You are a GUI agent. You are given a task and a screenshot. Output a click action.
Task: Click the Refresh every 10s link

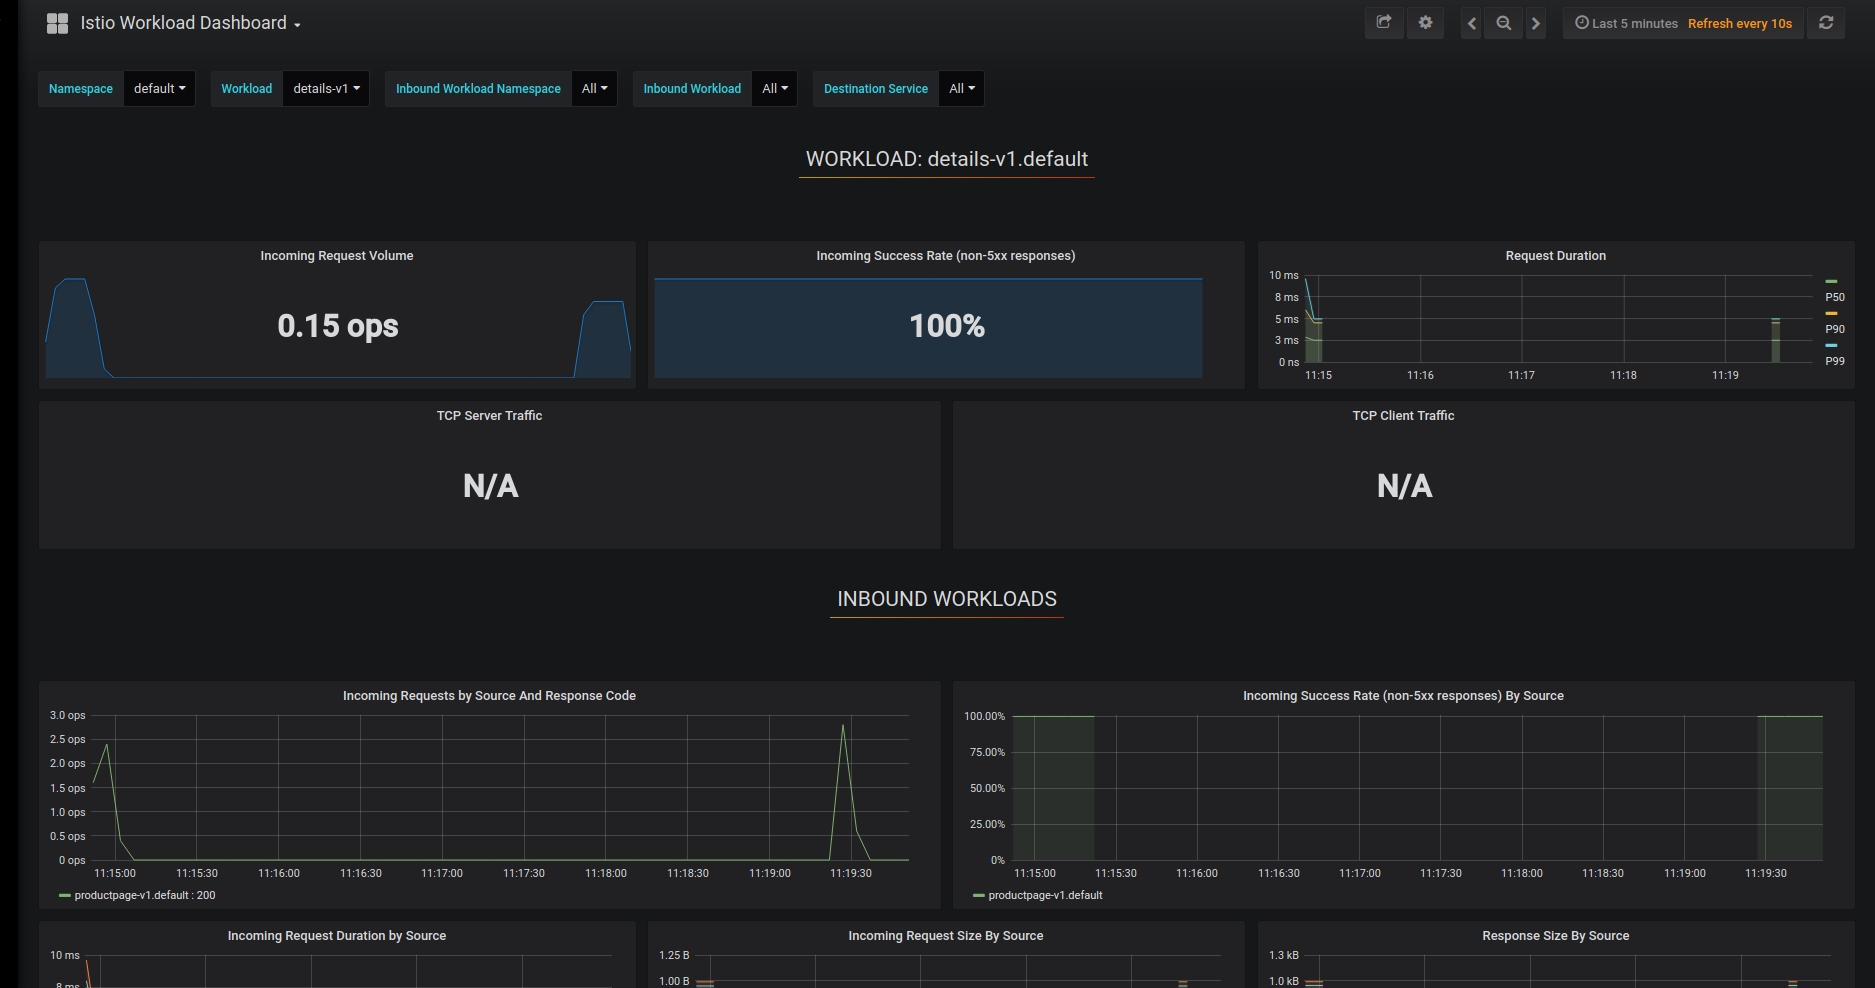(x=1739, y=23)
